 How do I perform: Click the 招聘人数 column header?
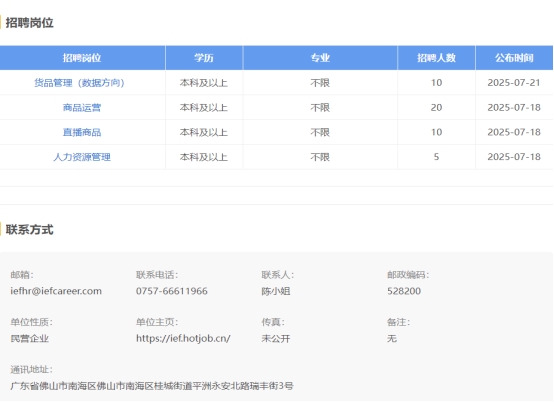(436, 58)
